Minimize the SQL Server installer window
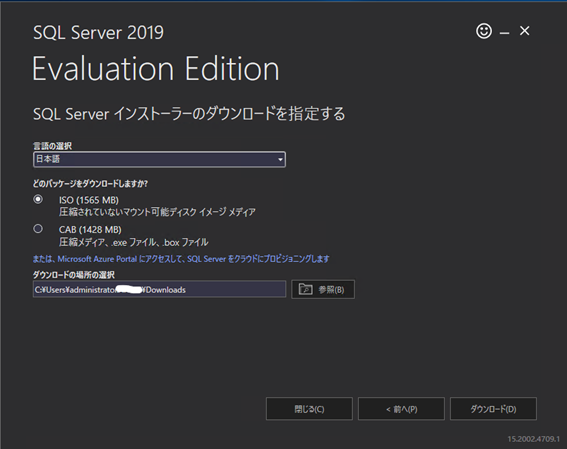567x449 pixels. [x=504, y=33]
